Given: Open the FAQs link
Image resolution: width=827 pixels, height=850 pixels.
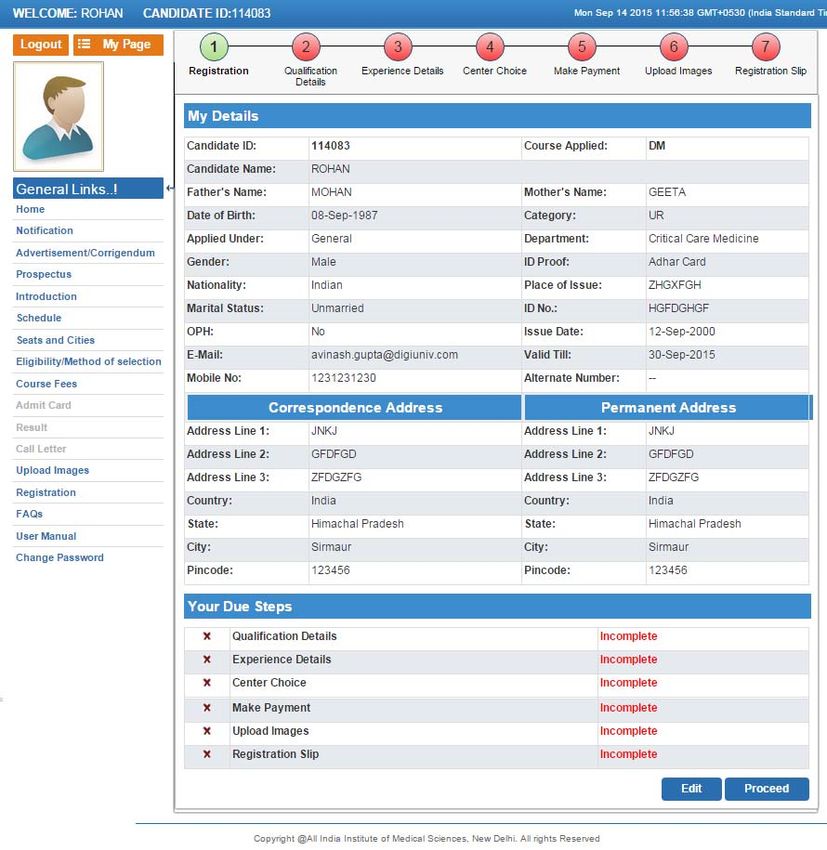Looking at the screenshot, I should pos(29,514).
